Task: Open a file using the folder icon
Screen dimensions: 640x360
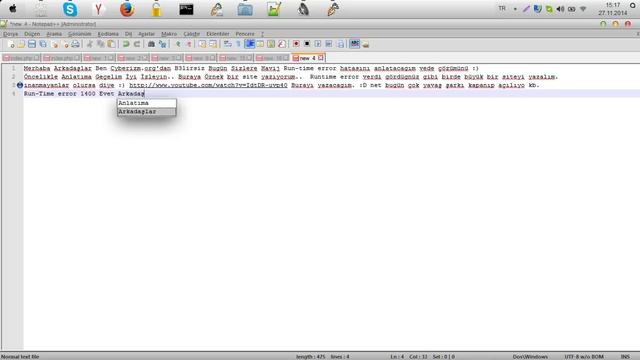Action: (21, 44)
